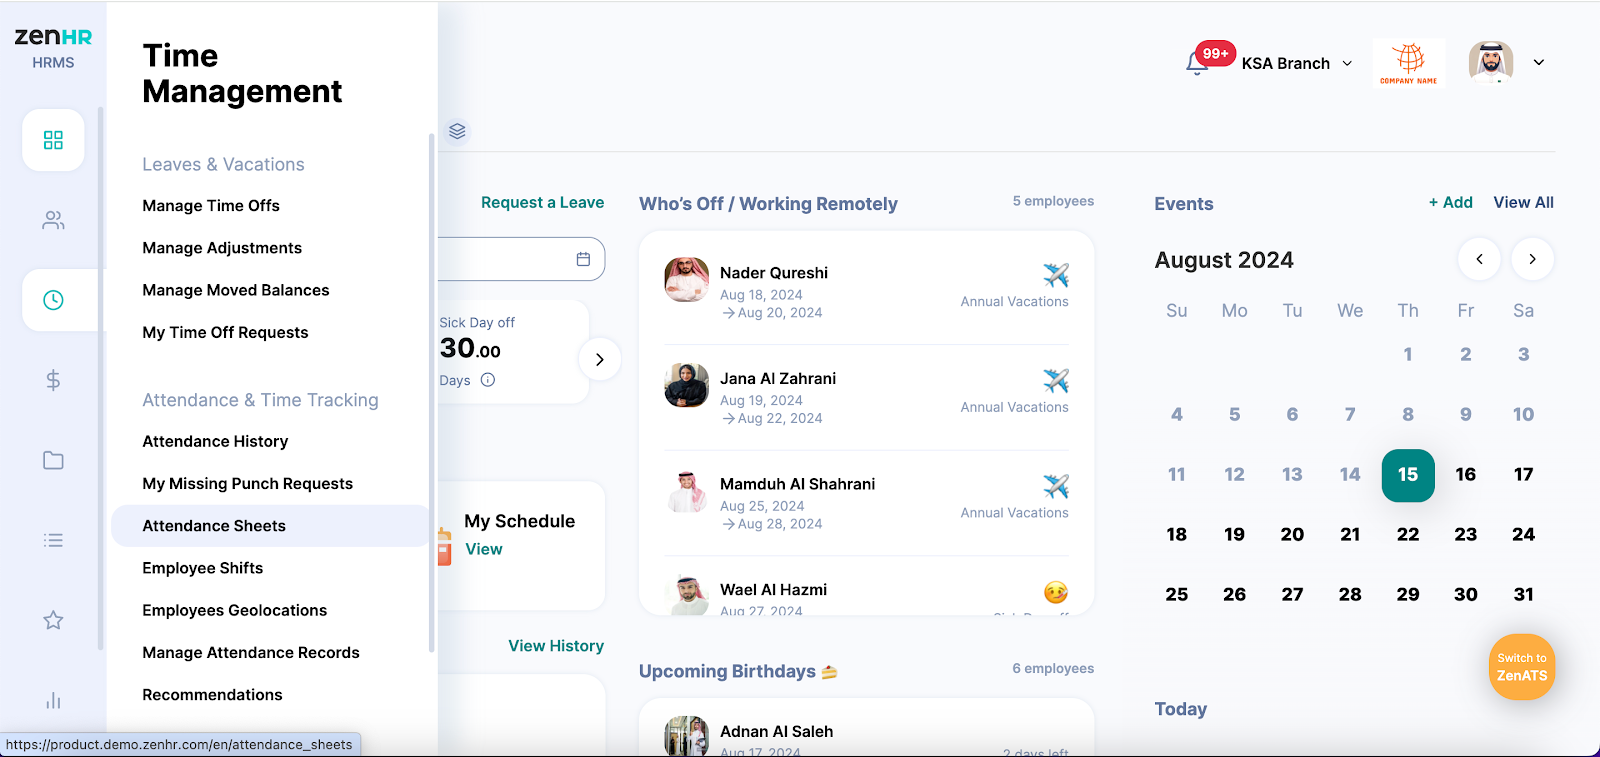This screenshot has width=1600, height=757.
Task: Click the info icon next to Days
Action: point(488,380)
